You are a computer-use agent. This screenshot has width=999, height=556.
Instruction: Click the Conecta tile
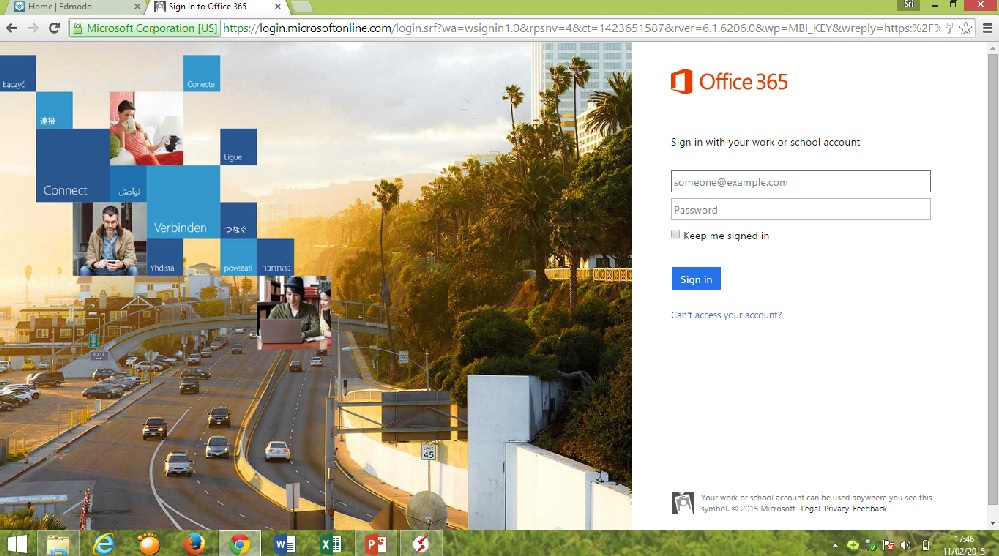pos(201,73)
